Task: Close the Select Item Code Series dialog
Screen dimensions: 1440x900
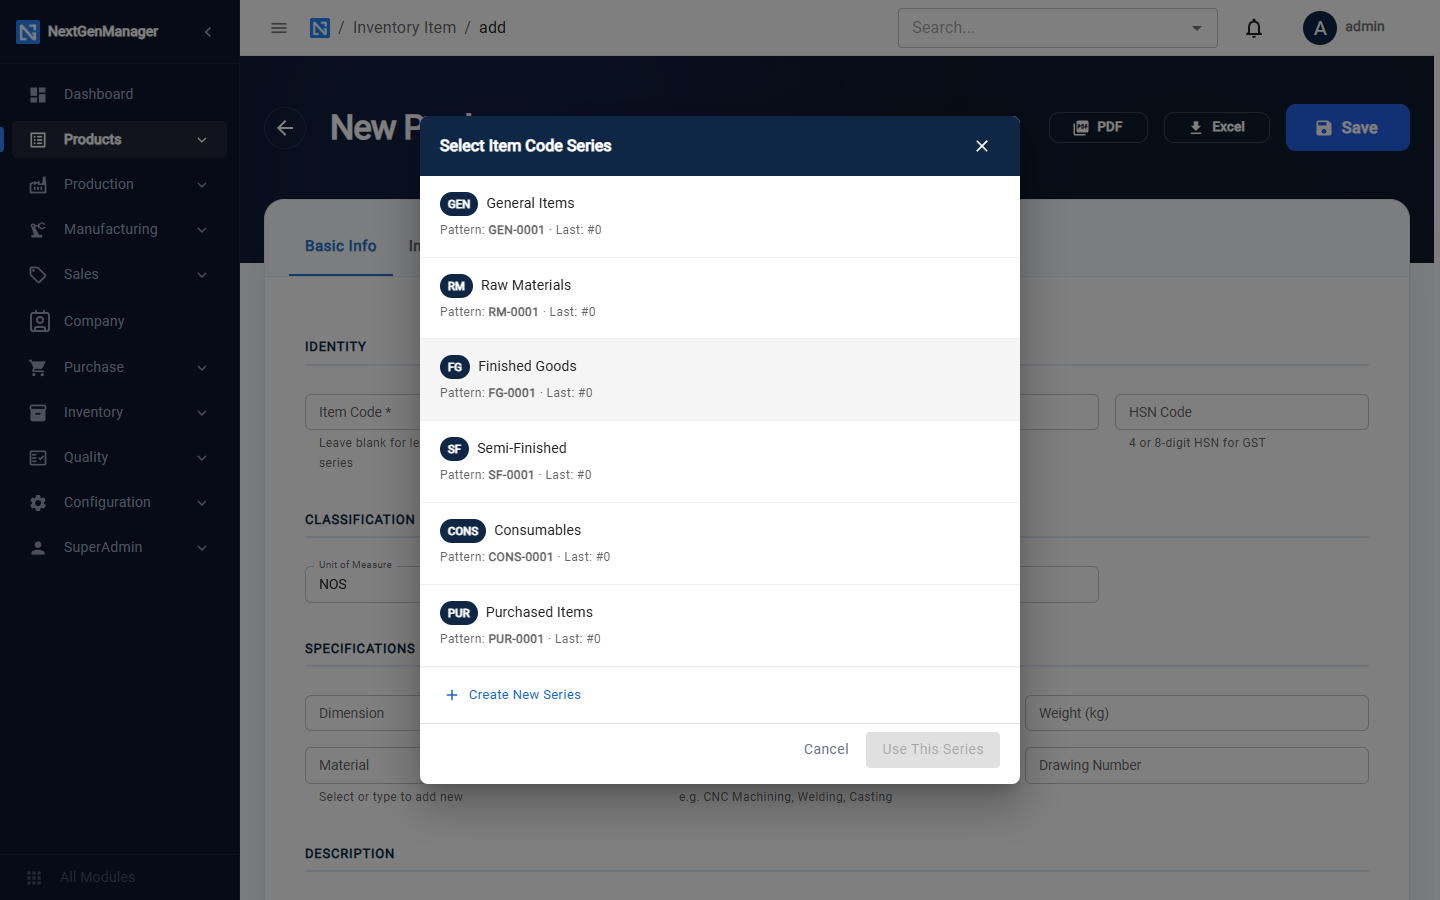Action: [x=982, y=146]
